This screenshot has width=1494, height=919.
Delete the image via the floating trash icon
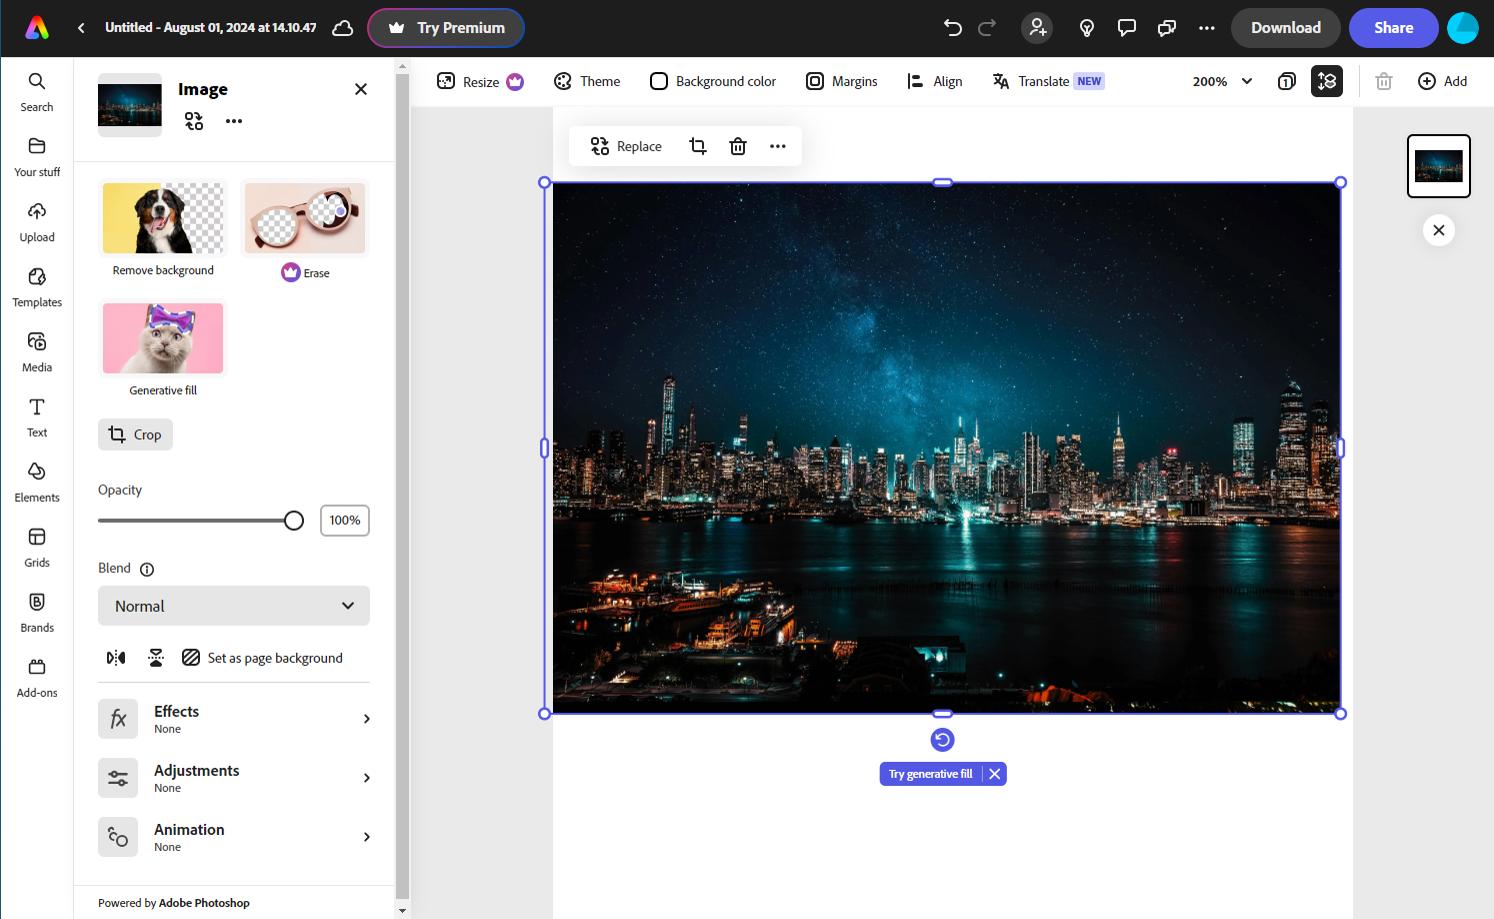(738, 146)
